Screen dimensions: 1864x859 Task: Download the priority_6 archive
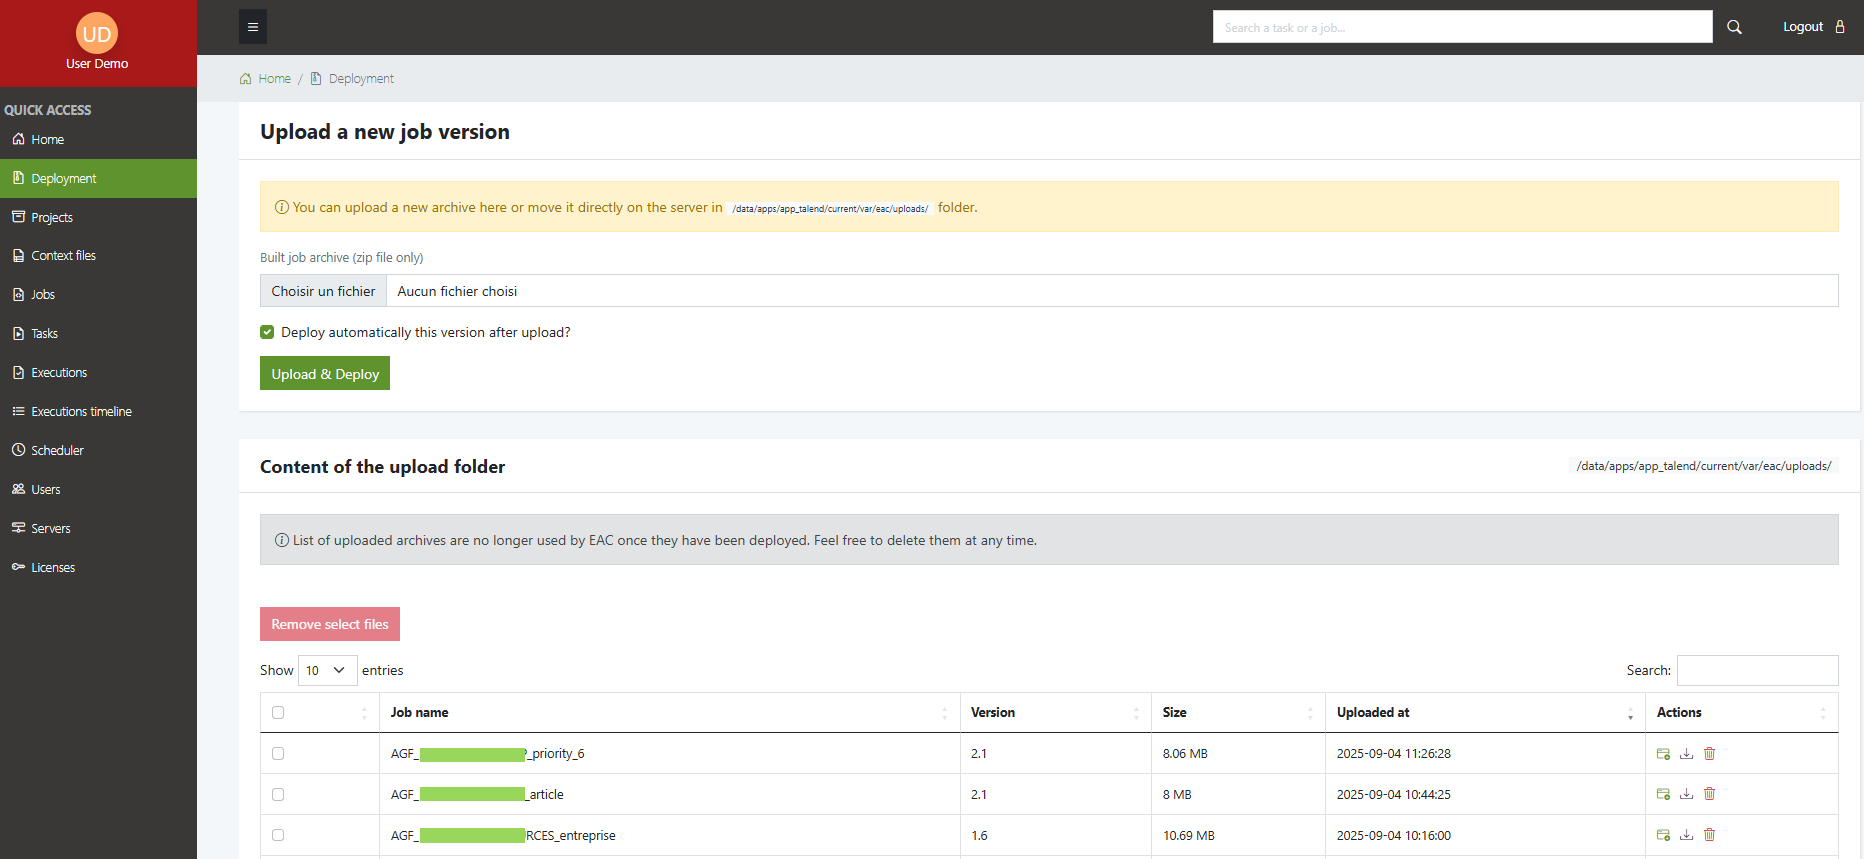click(x=1686, y=754)
